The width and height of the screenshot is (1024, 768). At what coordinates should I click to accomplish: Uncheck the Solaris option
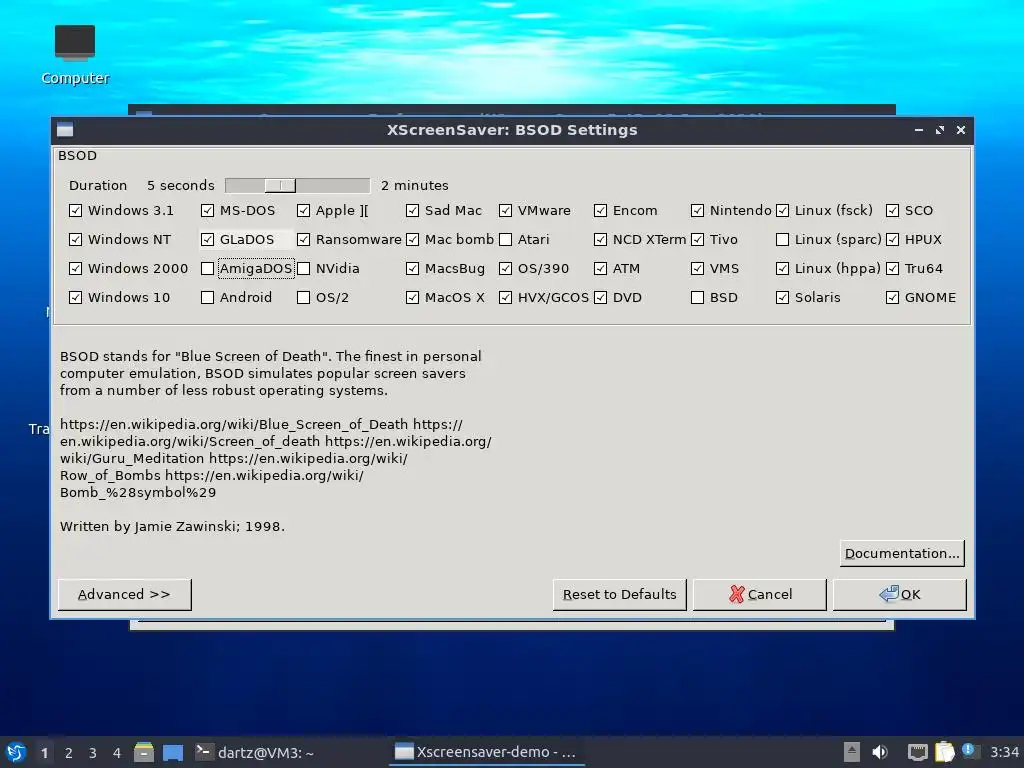[782, 297]
